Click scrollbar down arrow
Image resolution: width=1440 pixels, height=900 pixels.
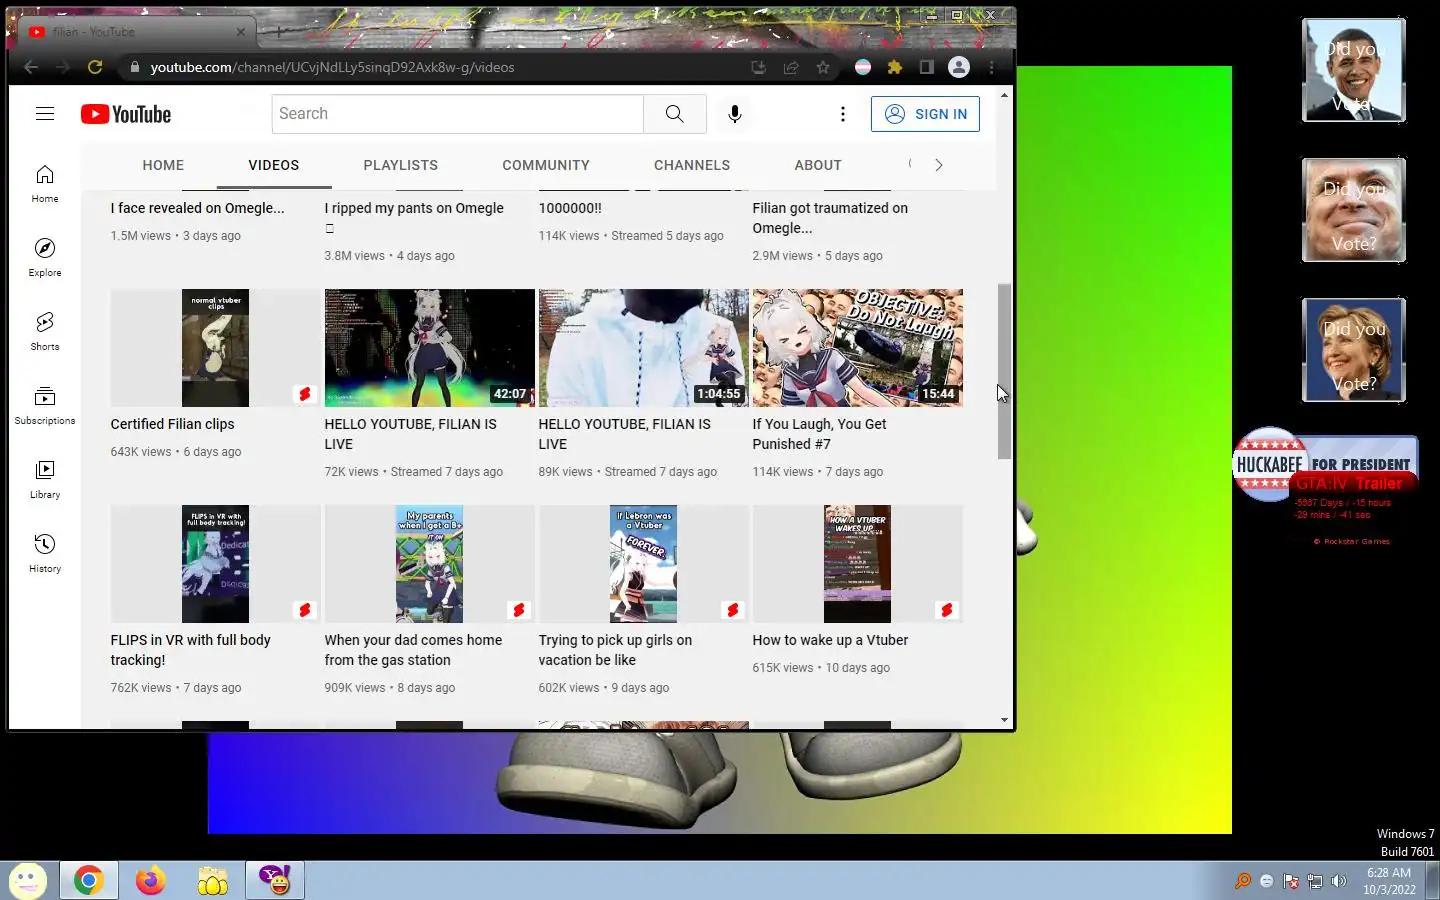click(1004, 720)
